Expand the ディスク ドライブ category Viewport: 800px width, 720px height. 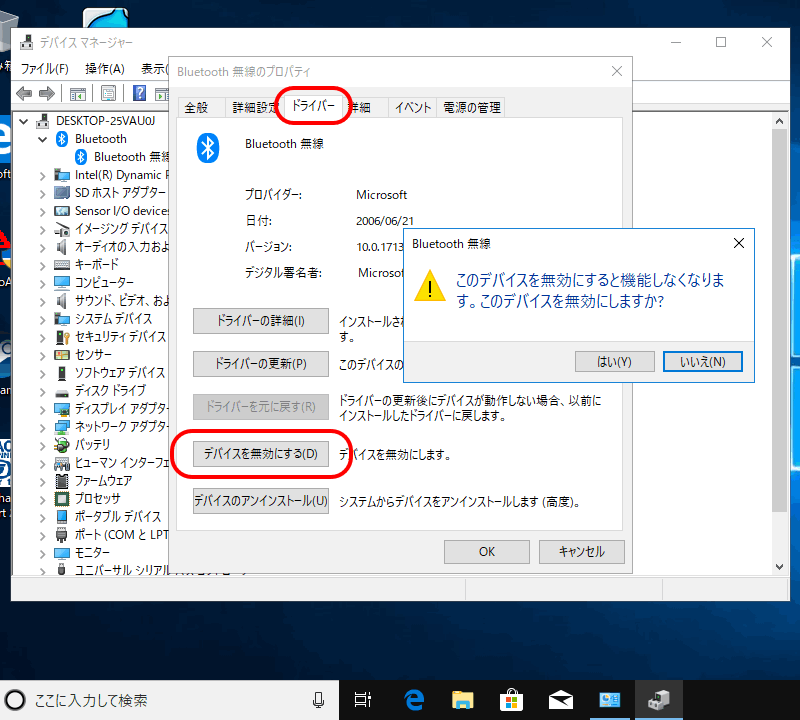42,391
